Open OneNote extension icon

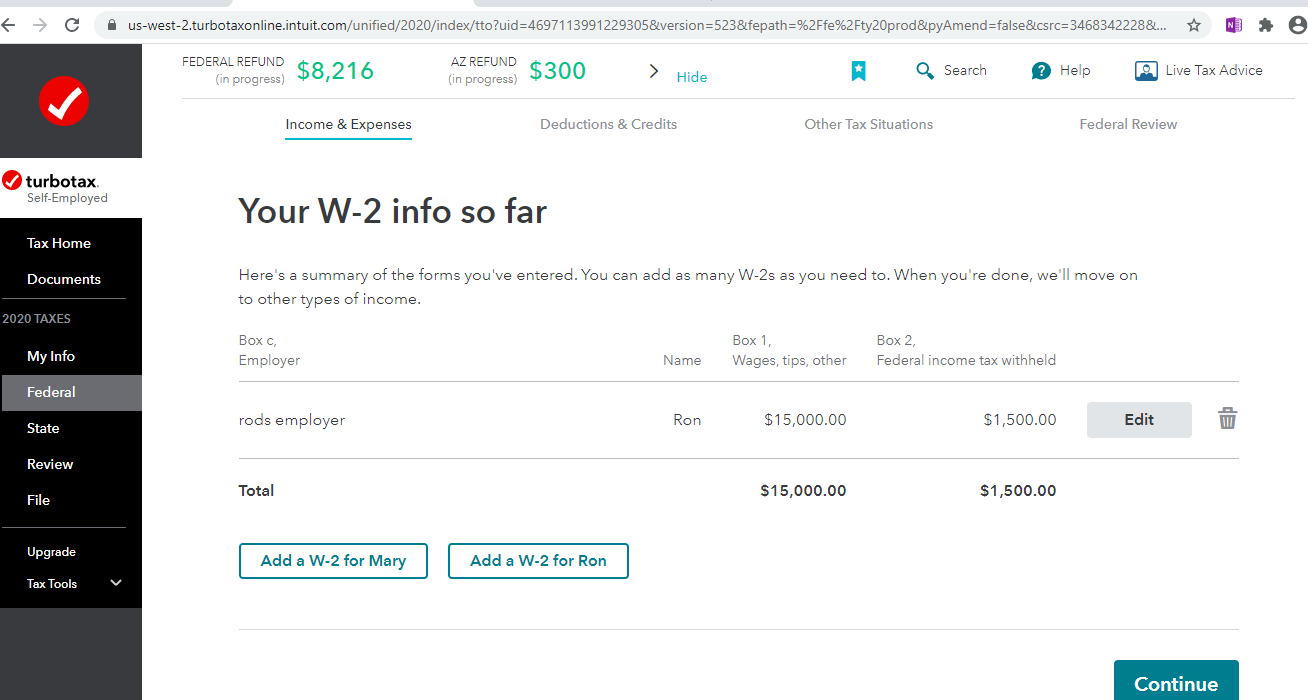click(x=1234, y=25)
